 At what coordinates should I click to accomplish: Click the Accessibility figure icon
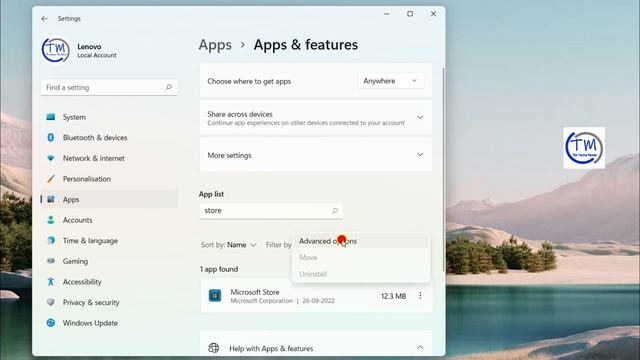(51, 282)
